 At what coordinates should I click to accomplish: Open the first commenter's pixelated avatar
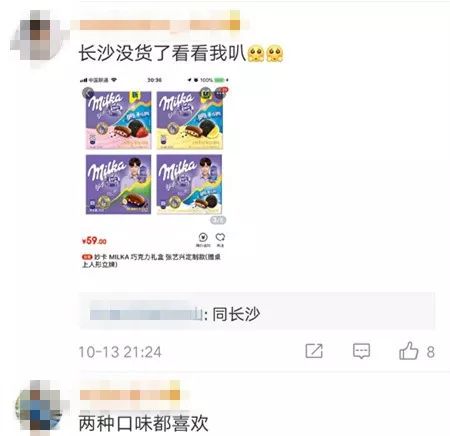tap(37, 37)
